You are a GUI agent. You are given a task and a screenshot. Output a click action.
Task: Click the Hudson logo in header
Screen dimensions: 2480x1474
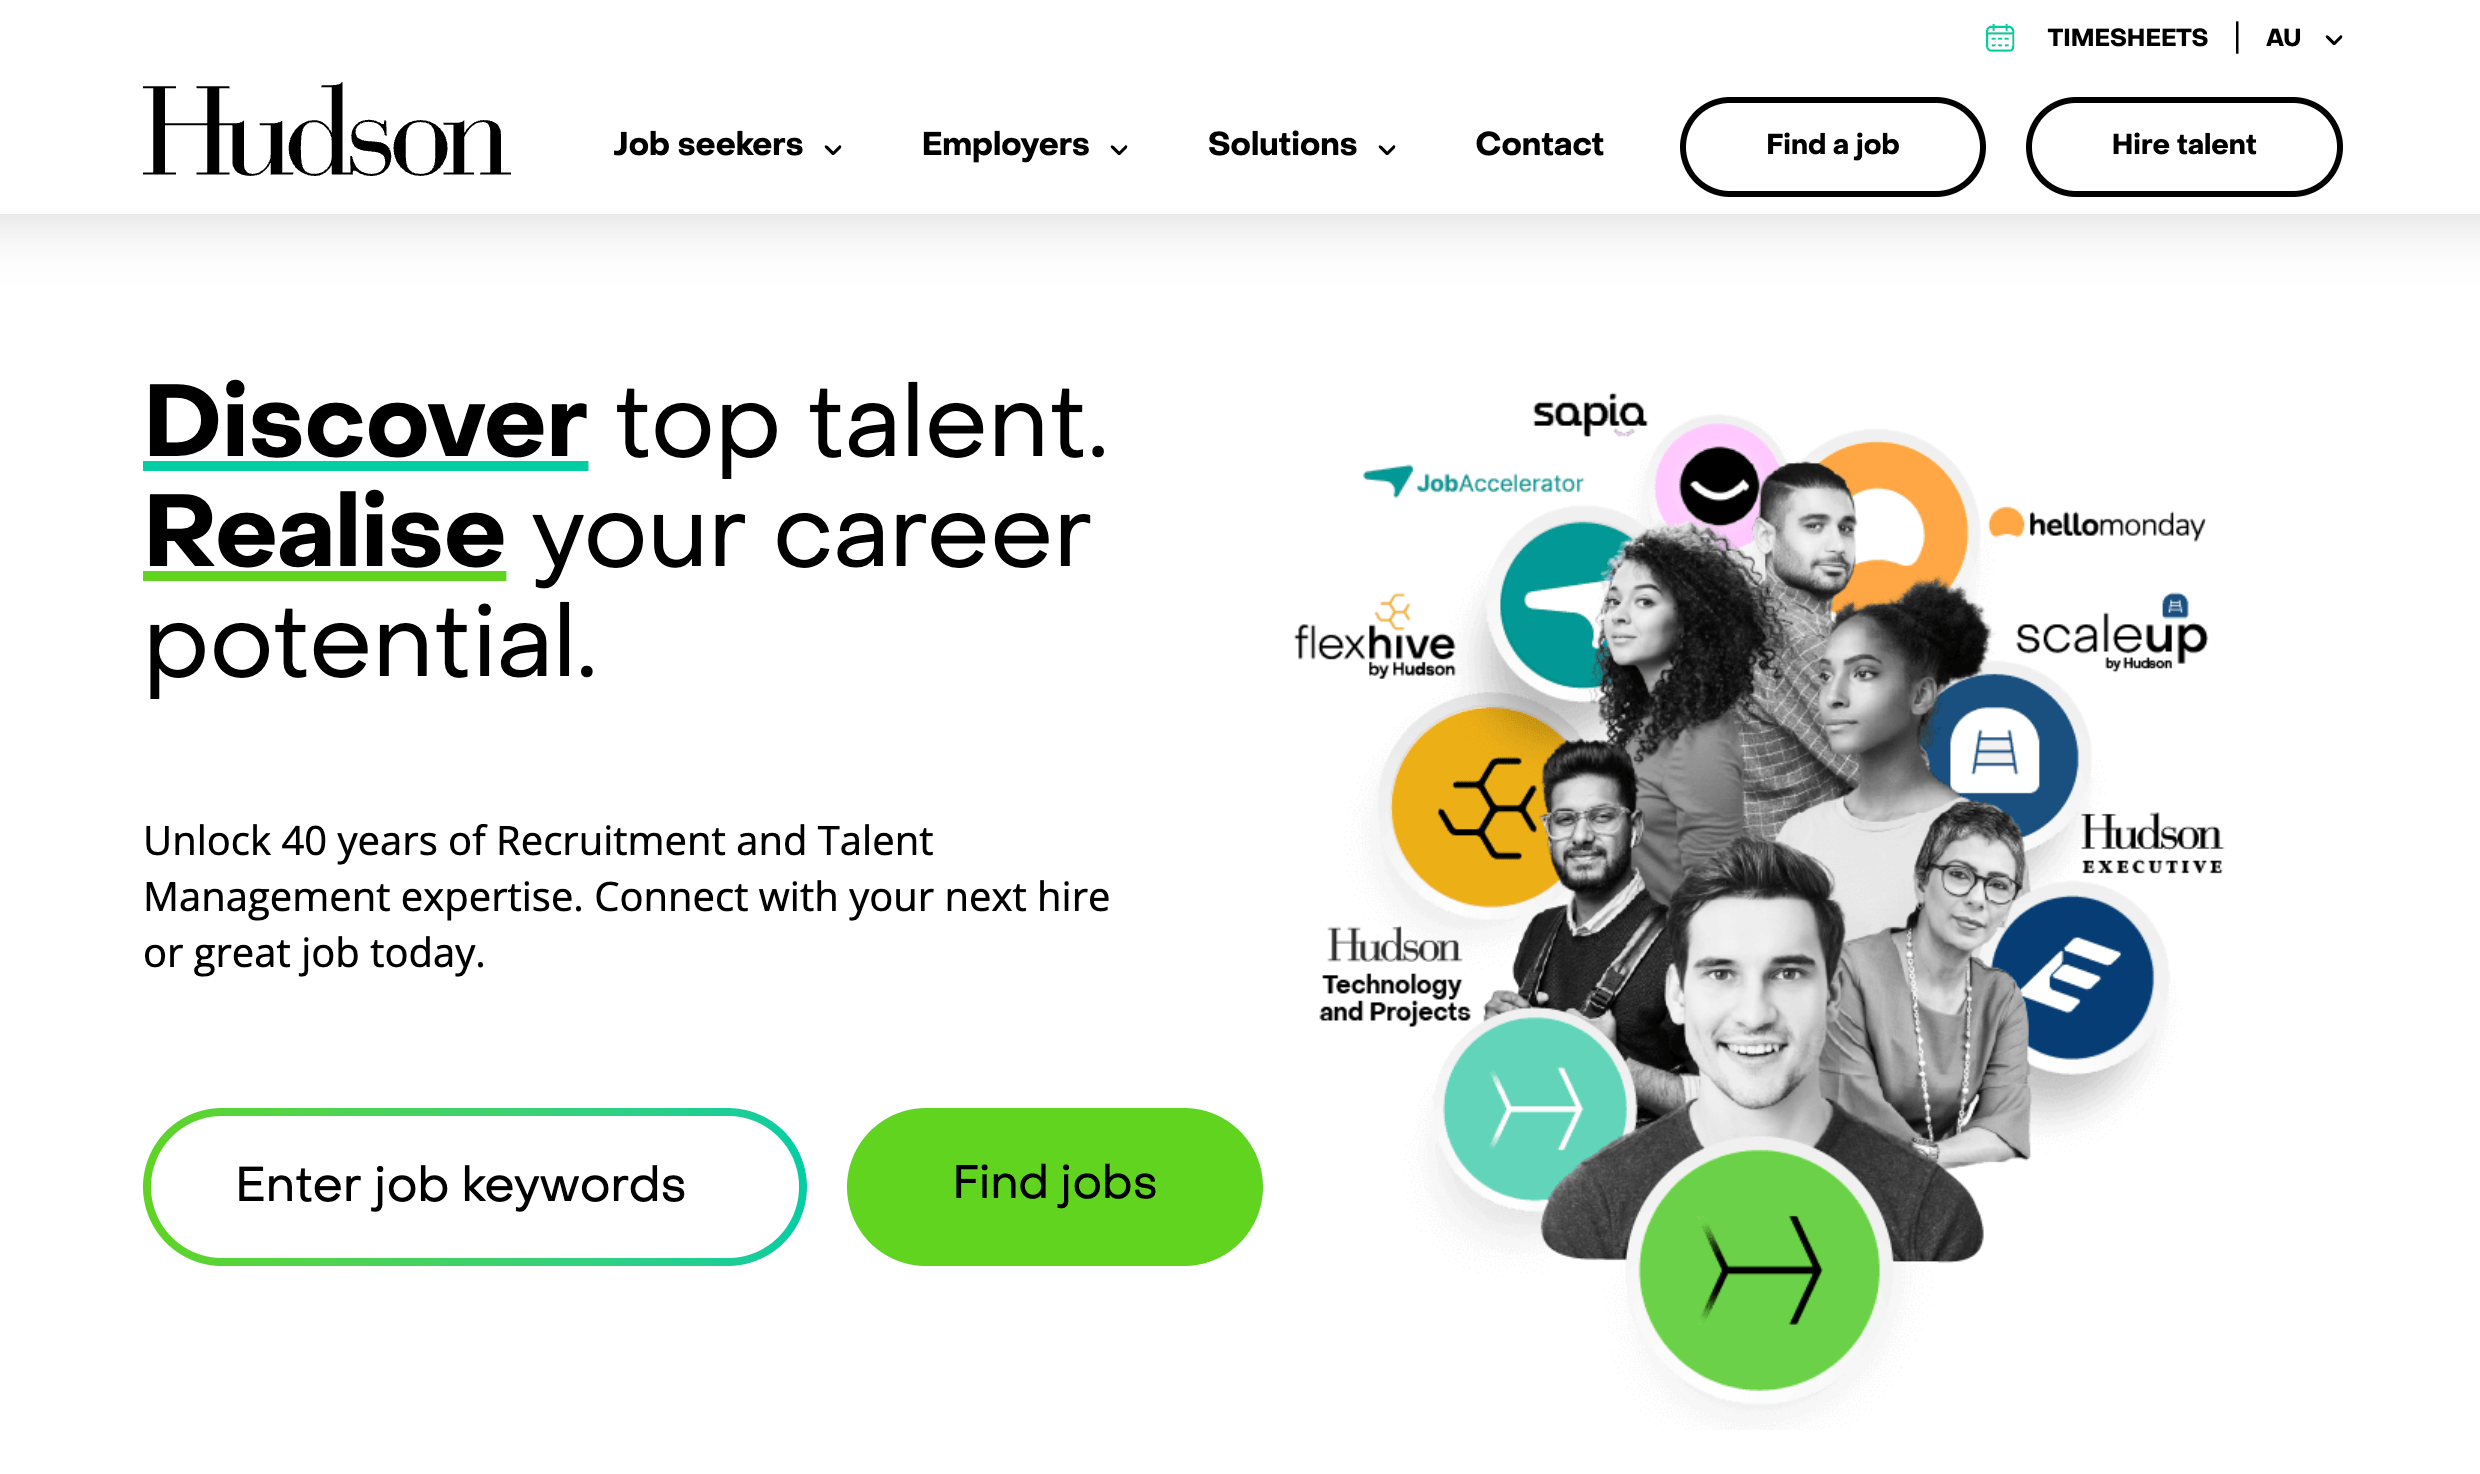point(326,132)
